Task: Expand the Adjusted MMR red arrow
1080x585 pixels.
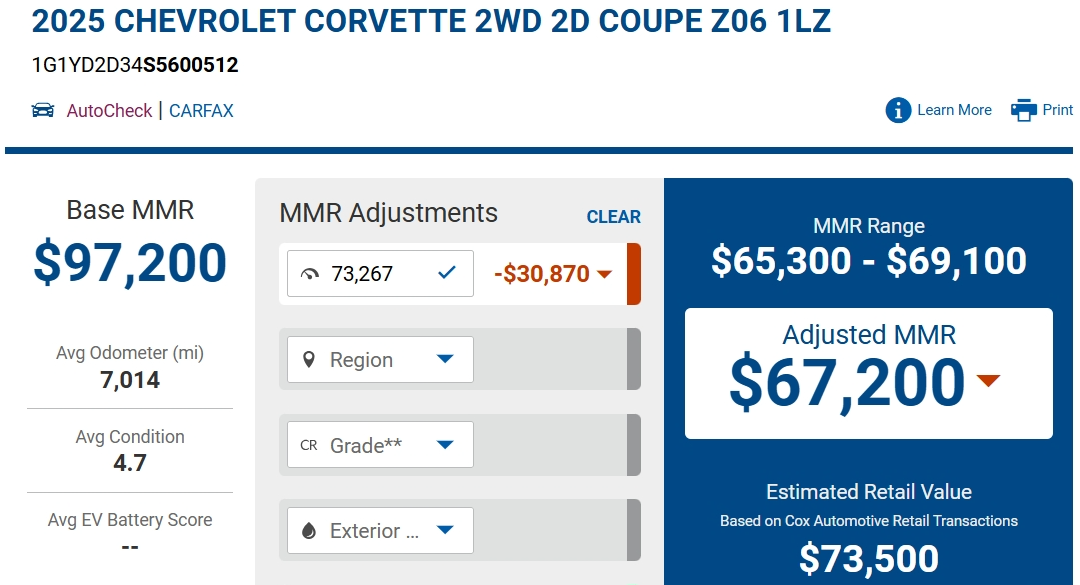Action: [988, 380]
